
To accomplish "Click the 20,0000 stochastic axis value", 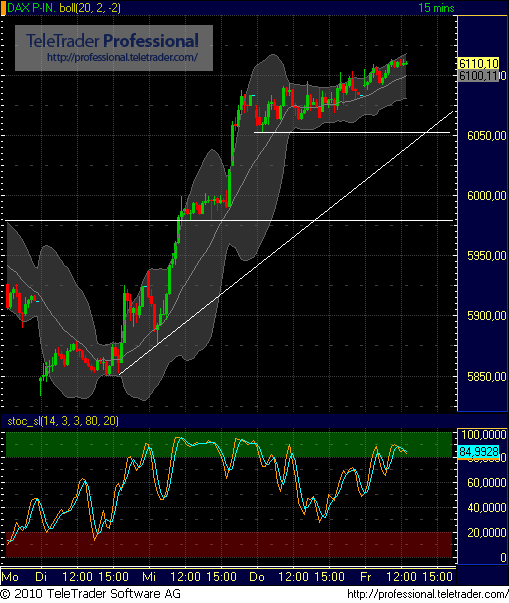I will tap(486, 533).
